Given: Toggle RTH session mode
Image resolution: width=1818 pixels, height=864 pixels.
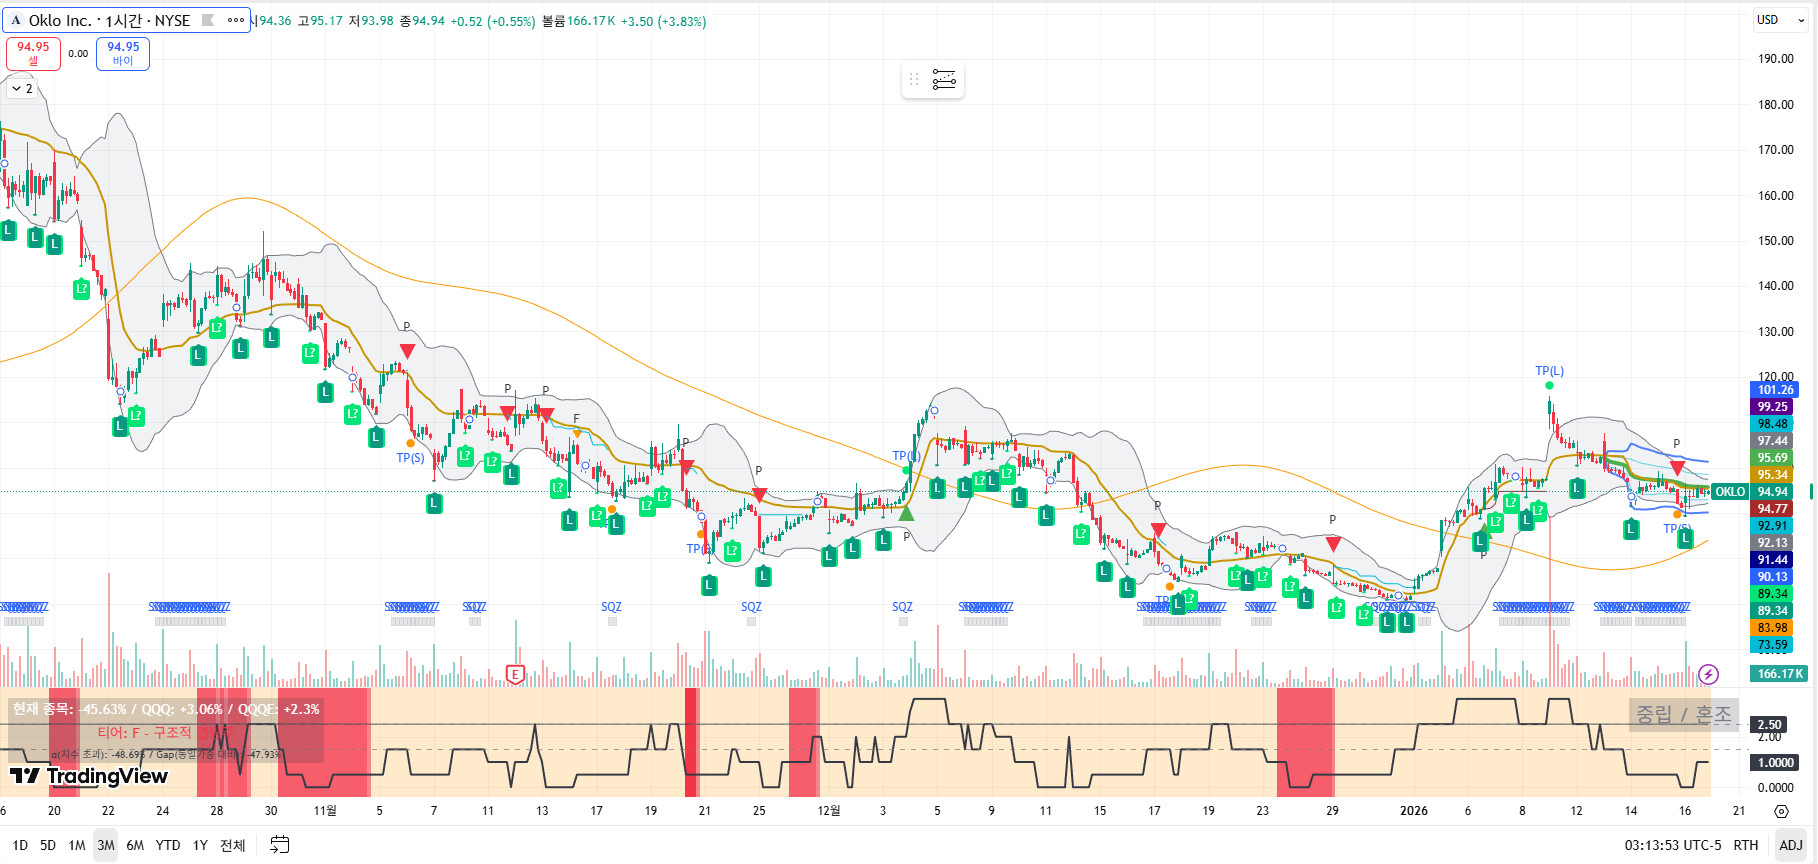Looking at the screenshot, I should 1746,845.
